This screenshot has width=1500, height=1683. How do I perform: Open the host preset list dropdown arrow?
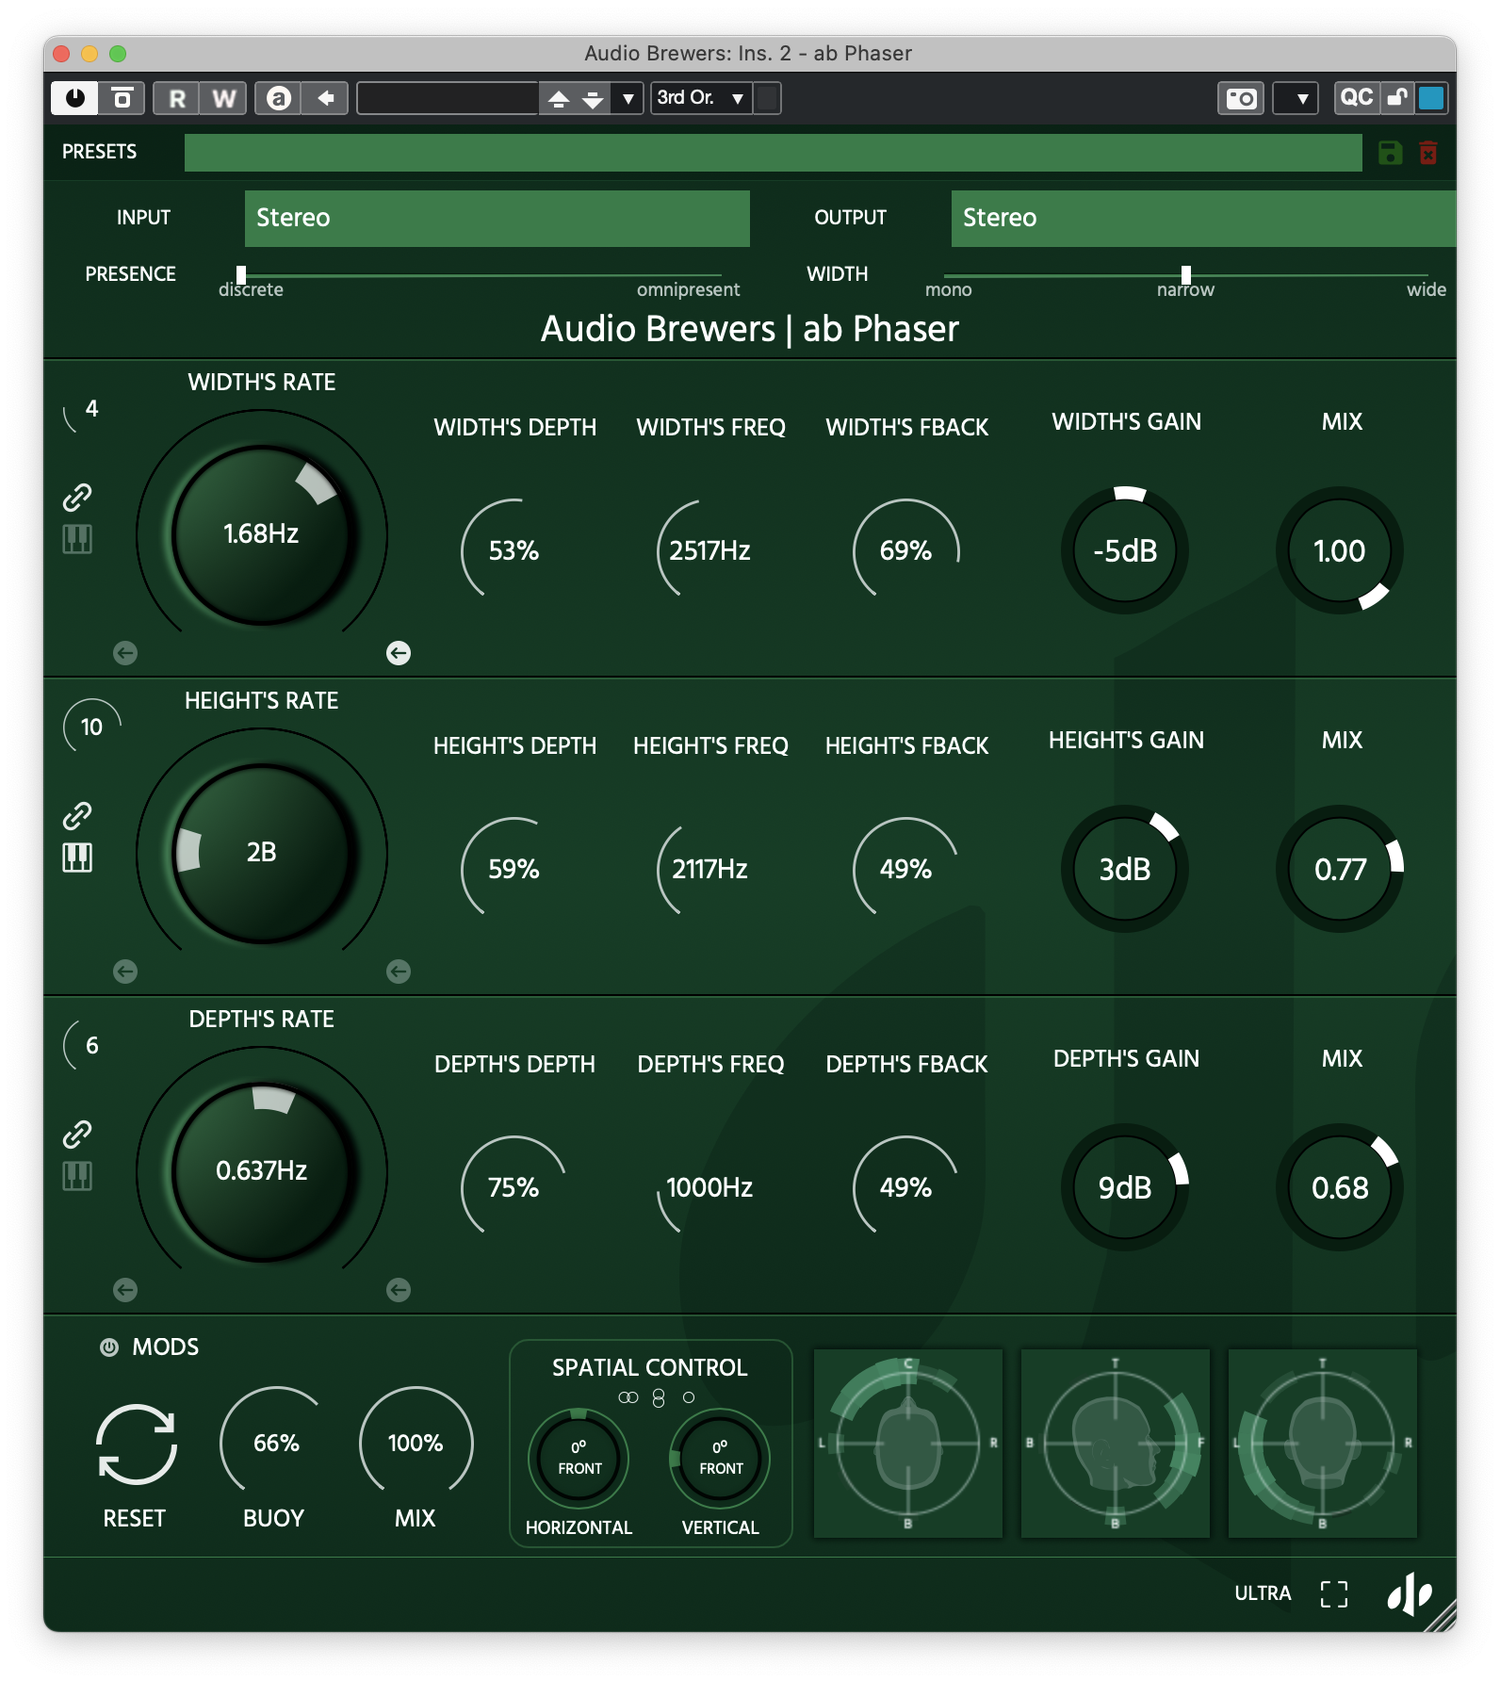point(628,98)
